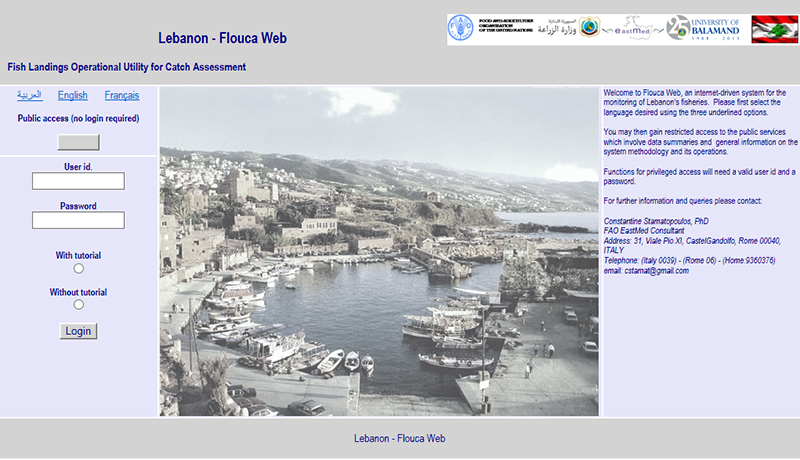Click into the Password field
The image size is (800, 460).
tap(78, 220)
